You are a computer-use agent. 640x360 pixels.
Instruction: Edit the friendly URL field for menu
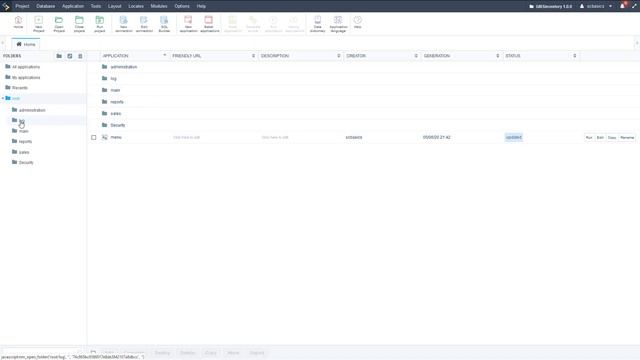pyautogui.click(x=186, y=138)
